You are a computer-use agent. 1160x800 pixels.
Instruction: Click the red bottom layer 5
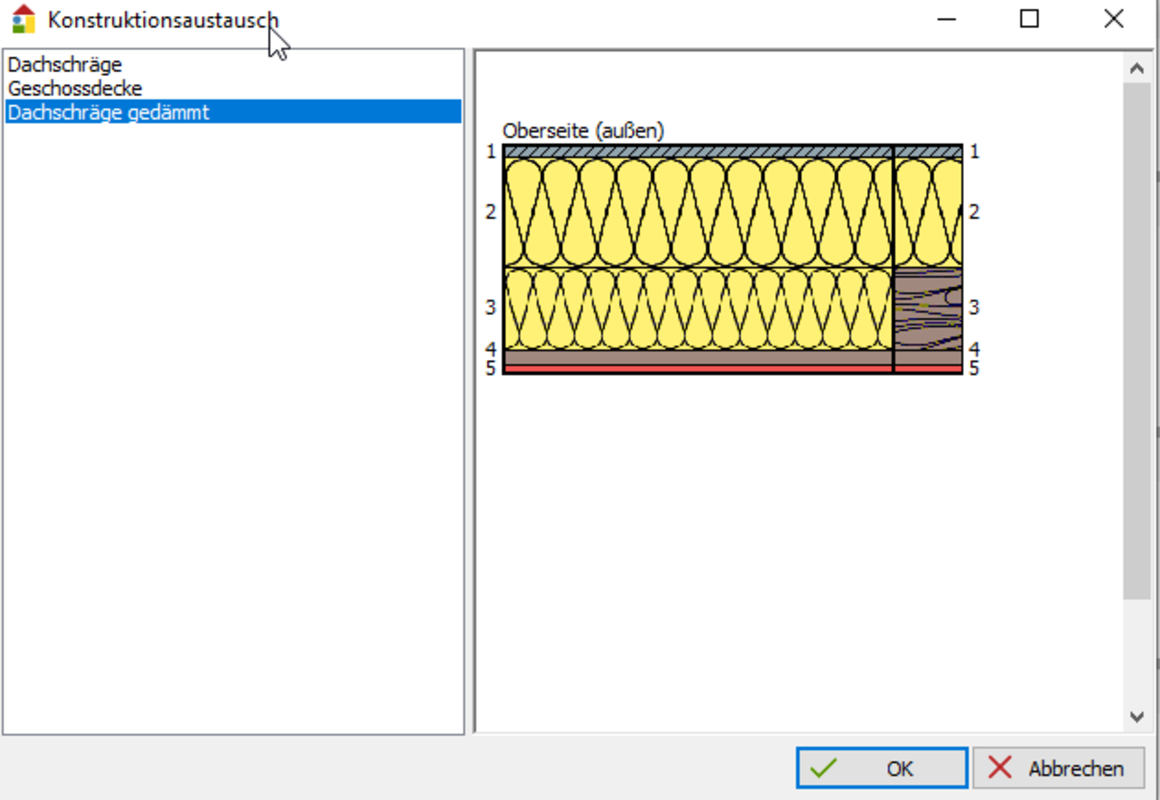(x=697, y=369)
